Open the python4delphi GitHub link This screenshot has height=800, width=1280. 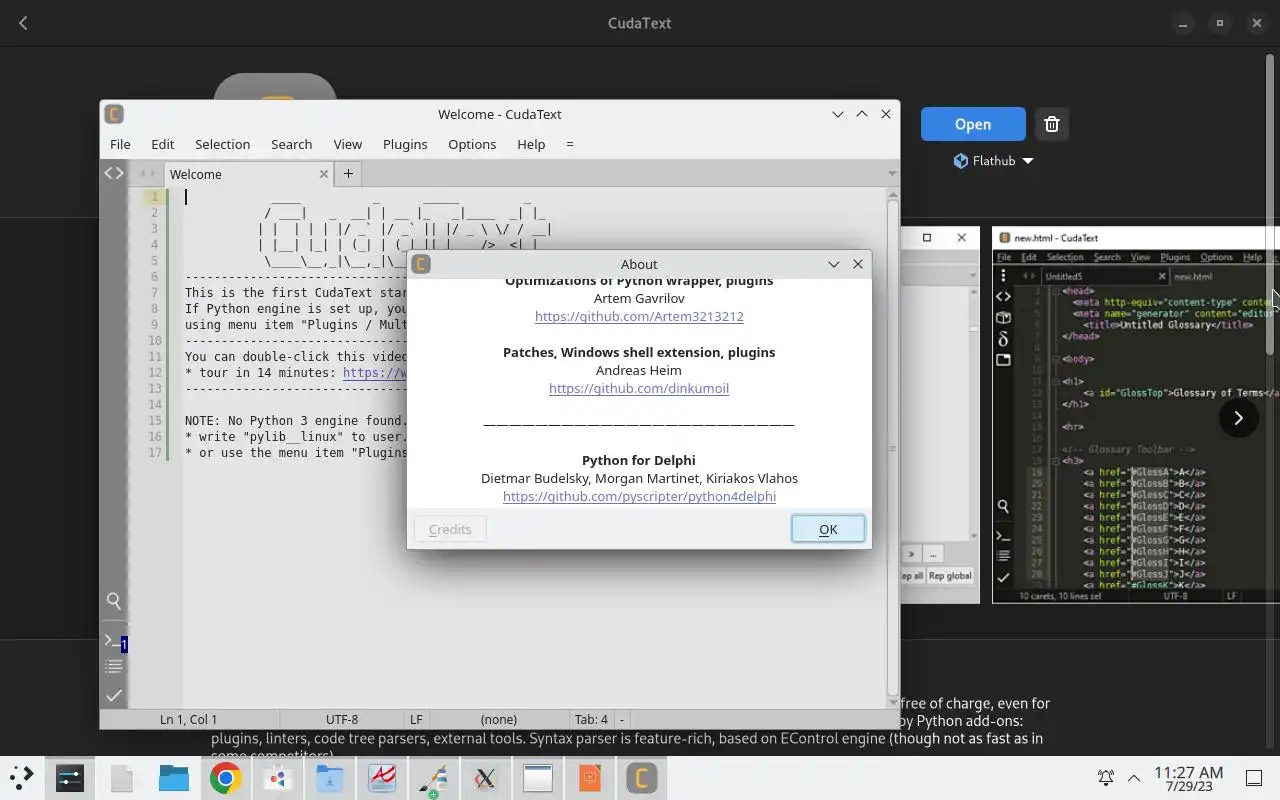(x=639, y=496)
